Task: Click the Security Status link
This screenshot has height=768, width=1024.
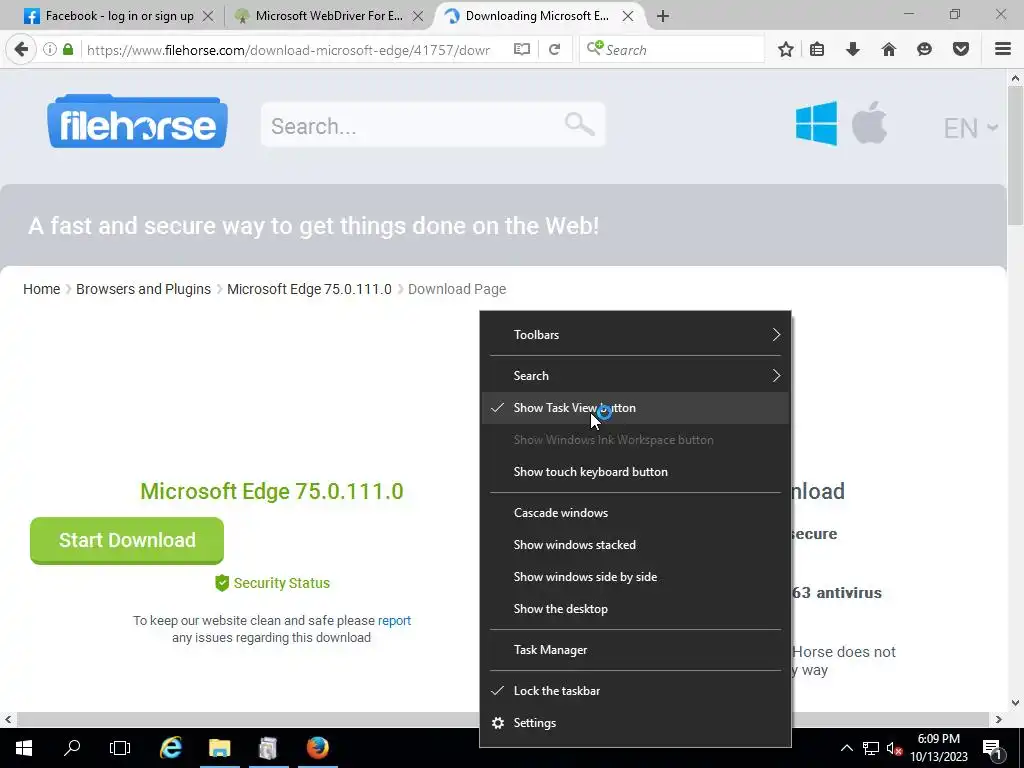Action: 272,583
